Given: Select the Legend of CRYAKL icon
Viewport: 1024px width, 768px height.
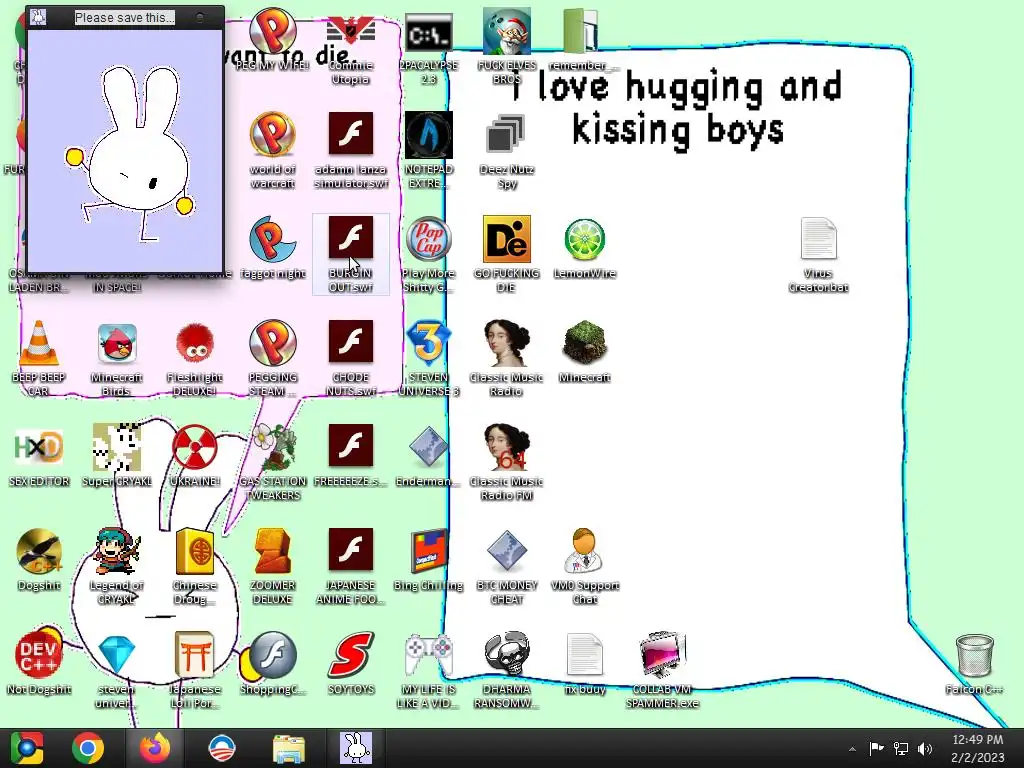Looking at the screenshot, I should [x=117, y=566].
